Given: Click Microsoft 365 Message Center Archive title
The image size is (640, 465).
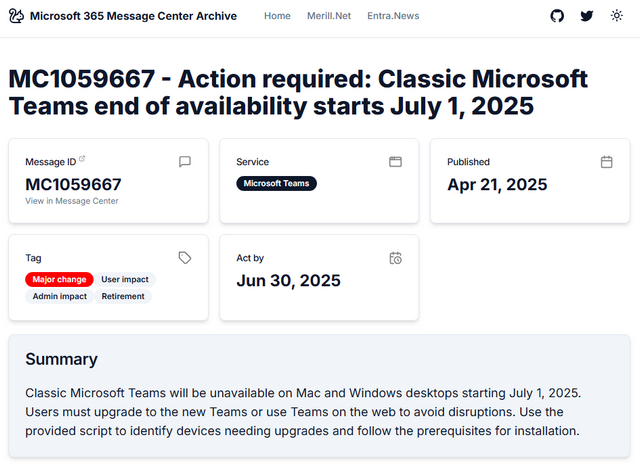Looking at the screenshot, I should [133, 16].
